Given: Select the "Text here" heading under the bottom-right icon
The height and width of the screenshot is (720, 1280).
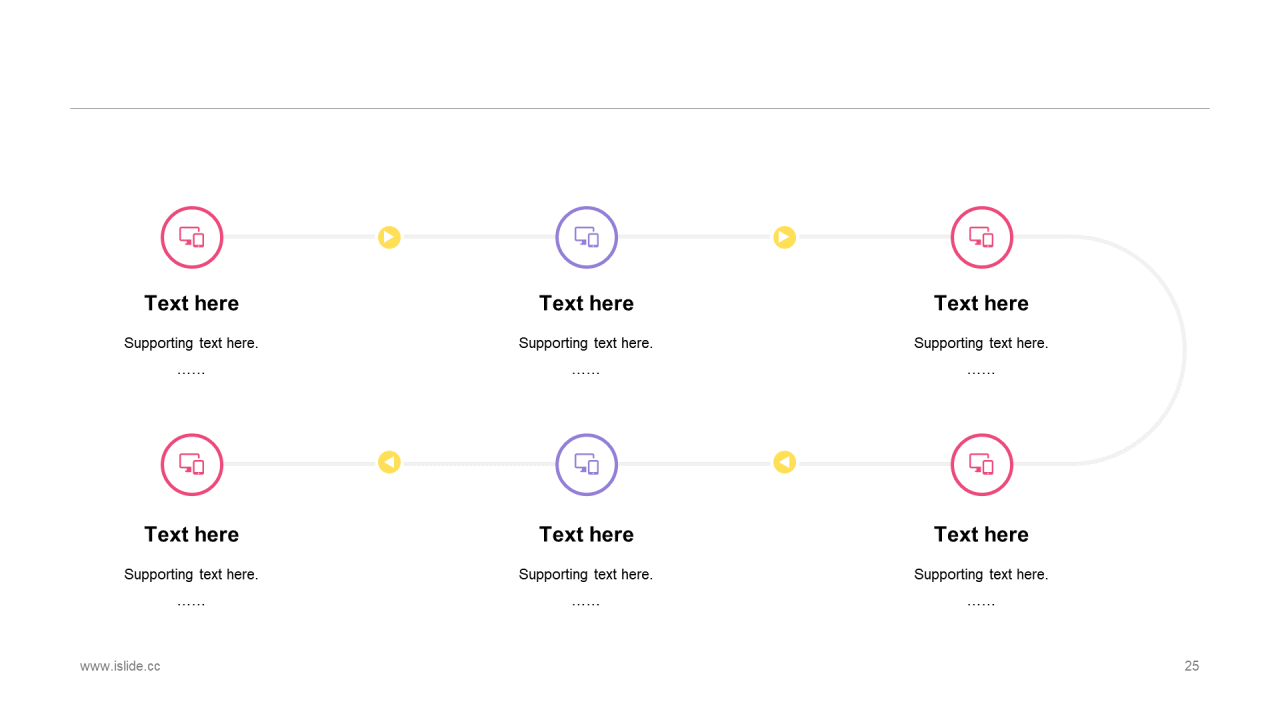Looking at the screenshot, I should tap(982, 534).
